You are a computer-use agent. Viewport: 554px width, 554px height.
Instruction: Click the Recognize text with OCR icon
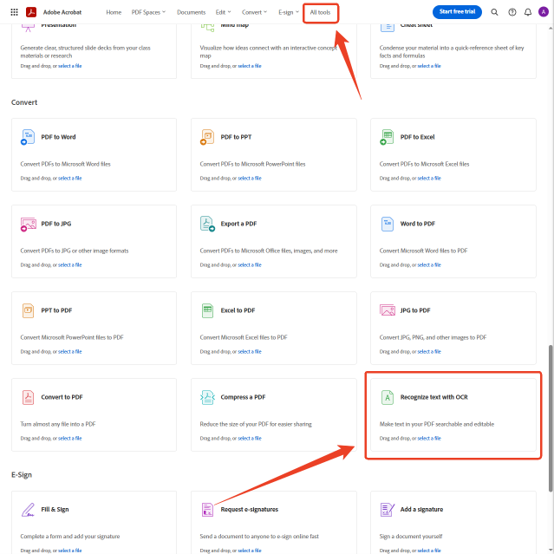pyautogui.click(x=387, y=397)
